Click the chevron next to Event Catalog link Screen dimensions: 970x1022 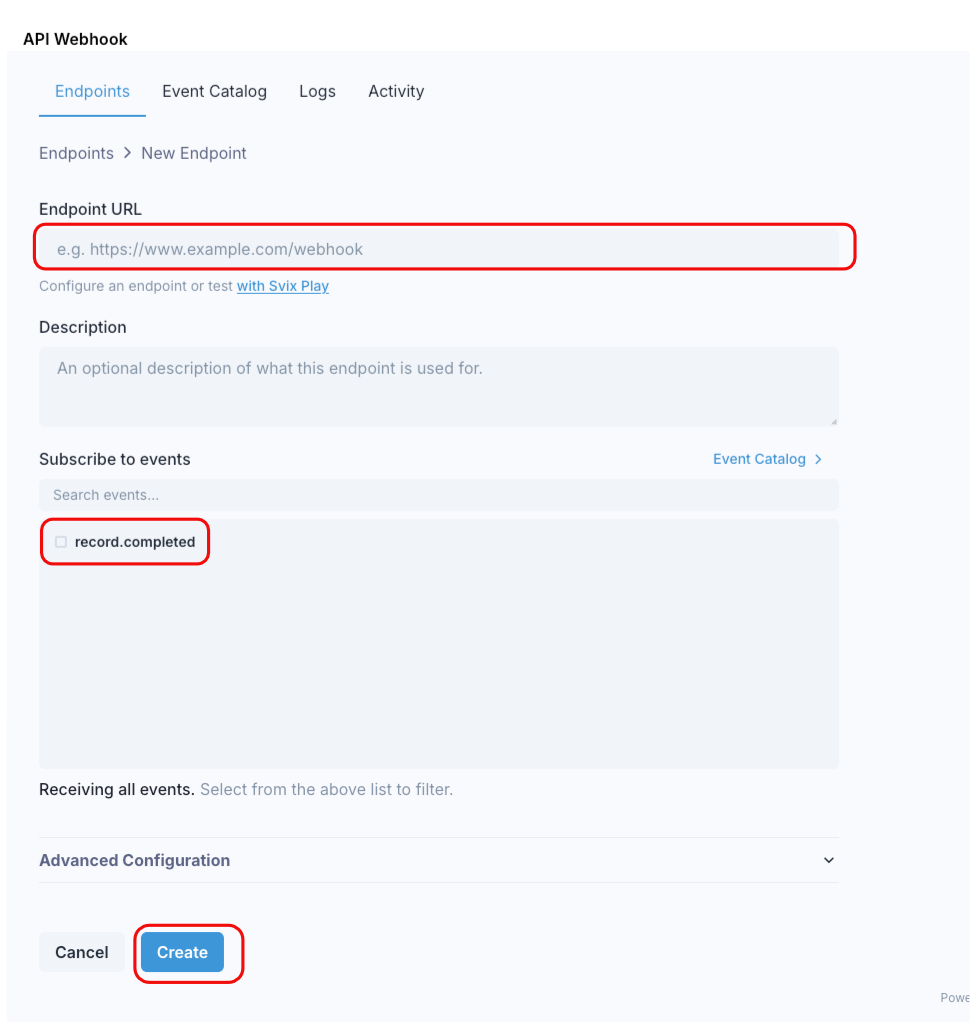click(x=818, y=459)
